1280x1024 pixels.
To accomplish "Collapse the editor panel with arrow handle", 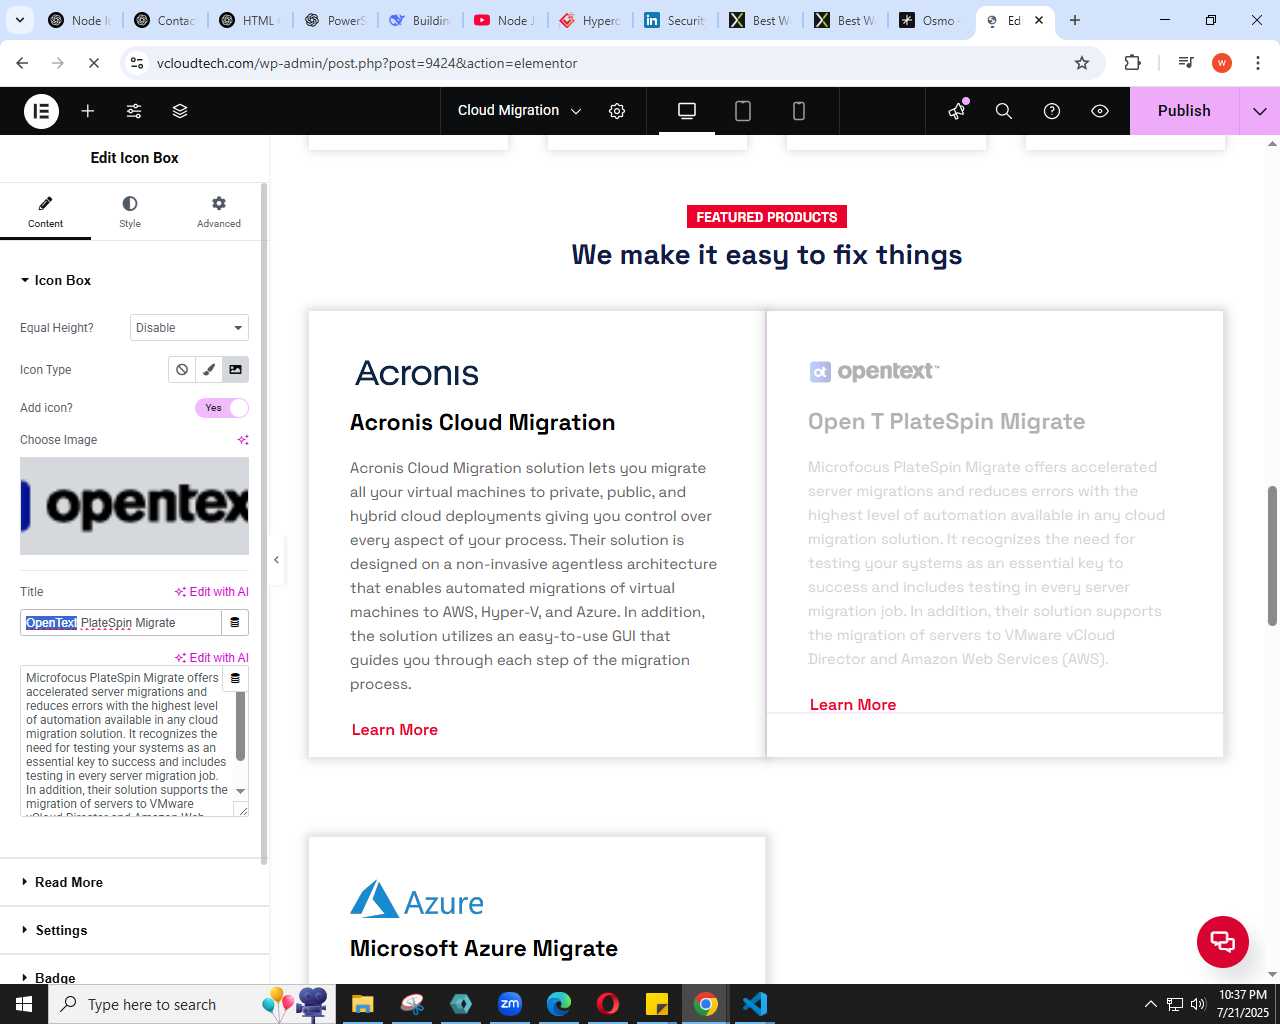I will 277,560.
